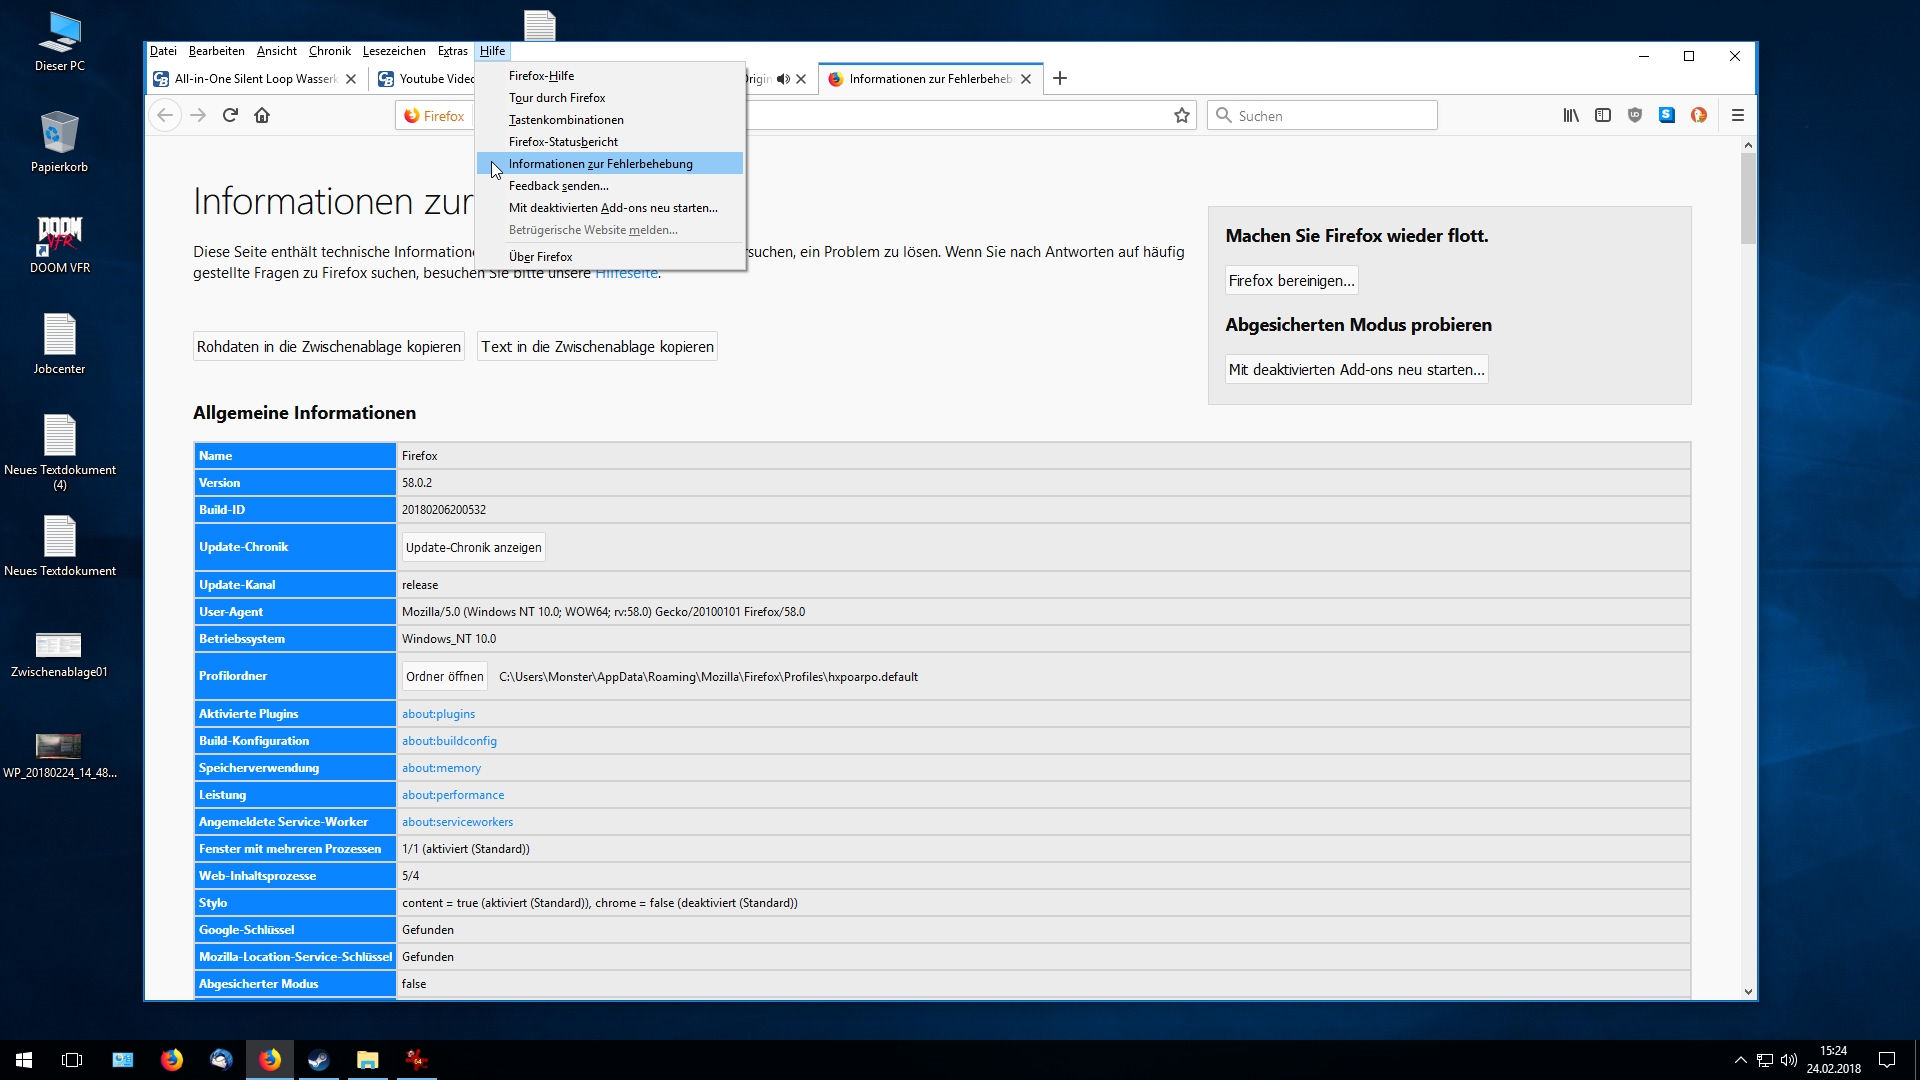Screen dimensions: 1920x1080
Task: Choose 'Über Firefox' from Hilfe menu
Action: [x=540, y=257]
